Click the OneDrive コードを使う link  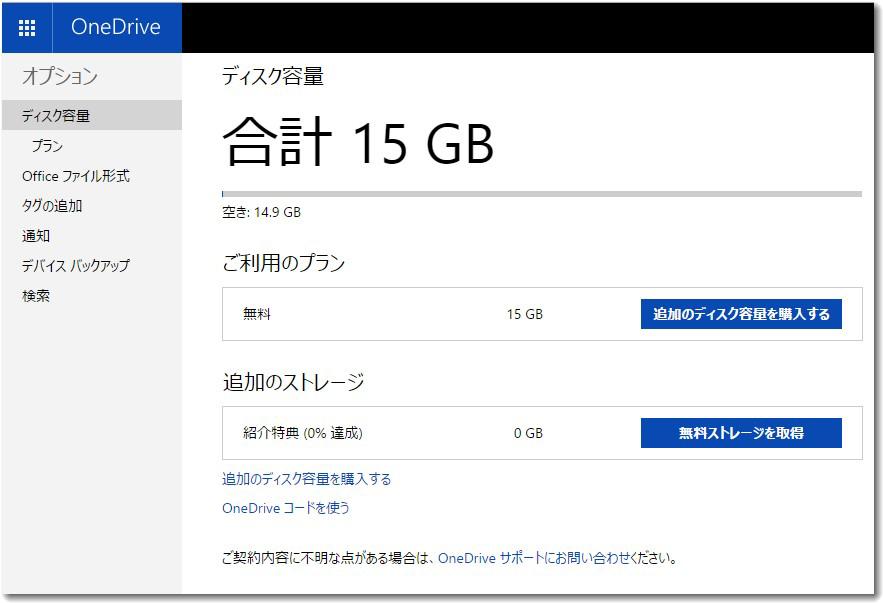286,508
